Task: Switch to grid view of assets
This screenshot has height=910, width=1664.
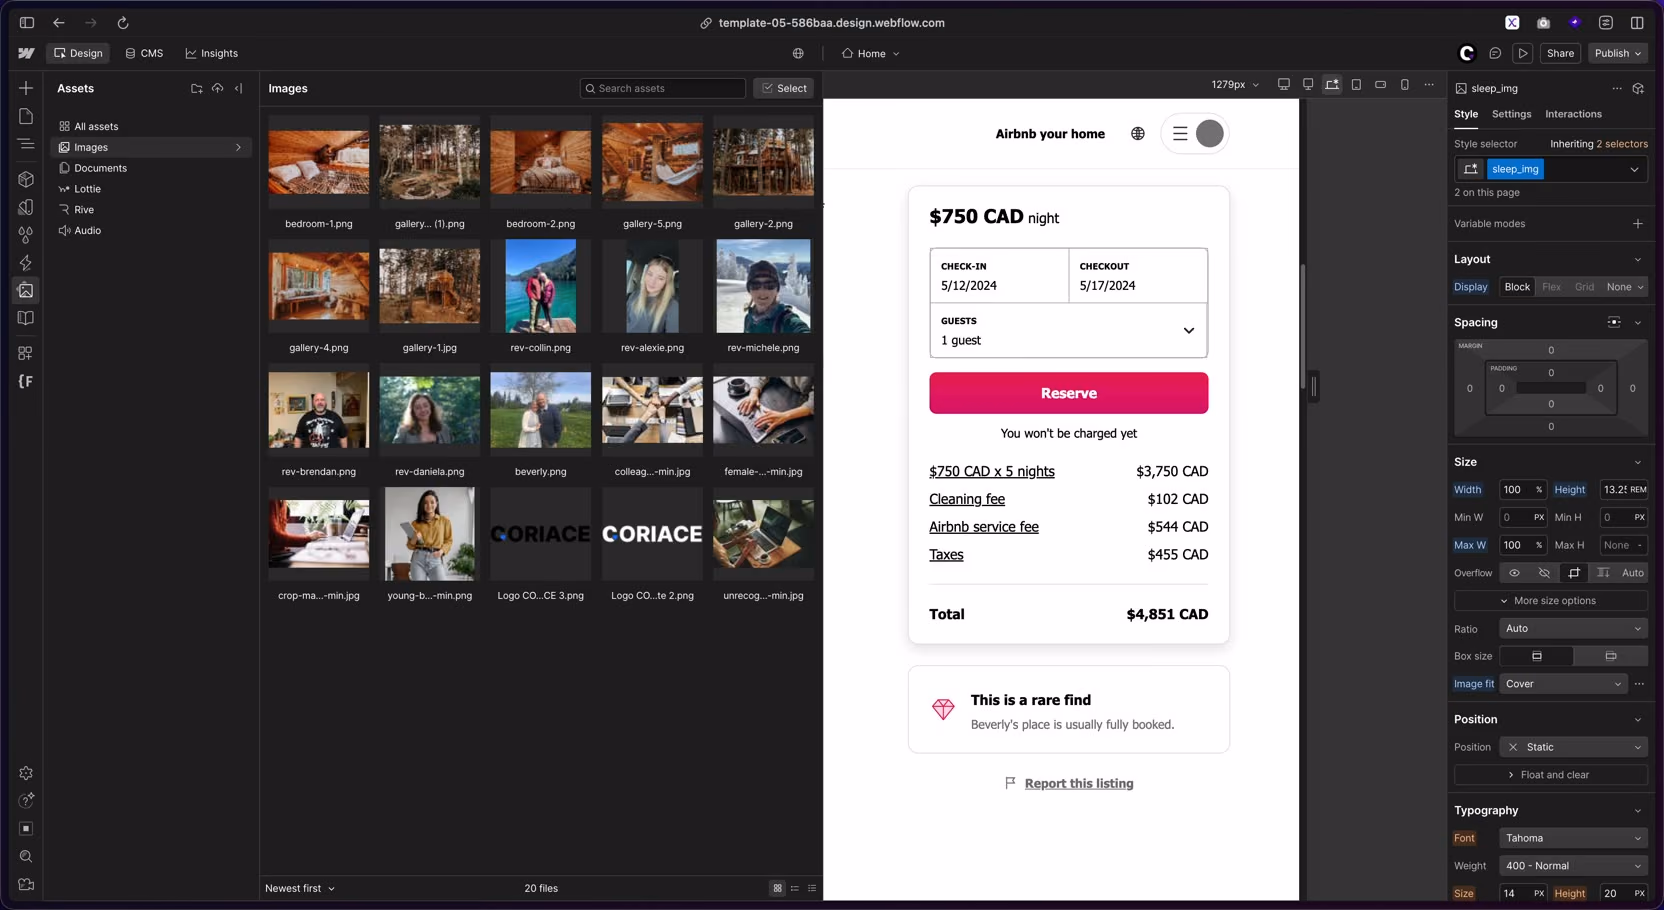Action: 777,888
